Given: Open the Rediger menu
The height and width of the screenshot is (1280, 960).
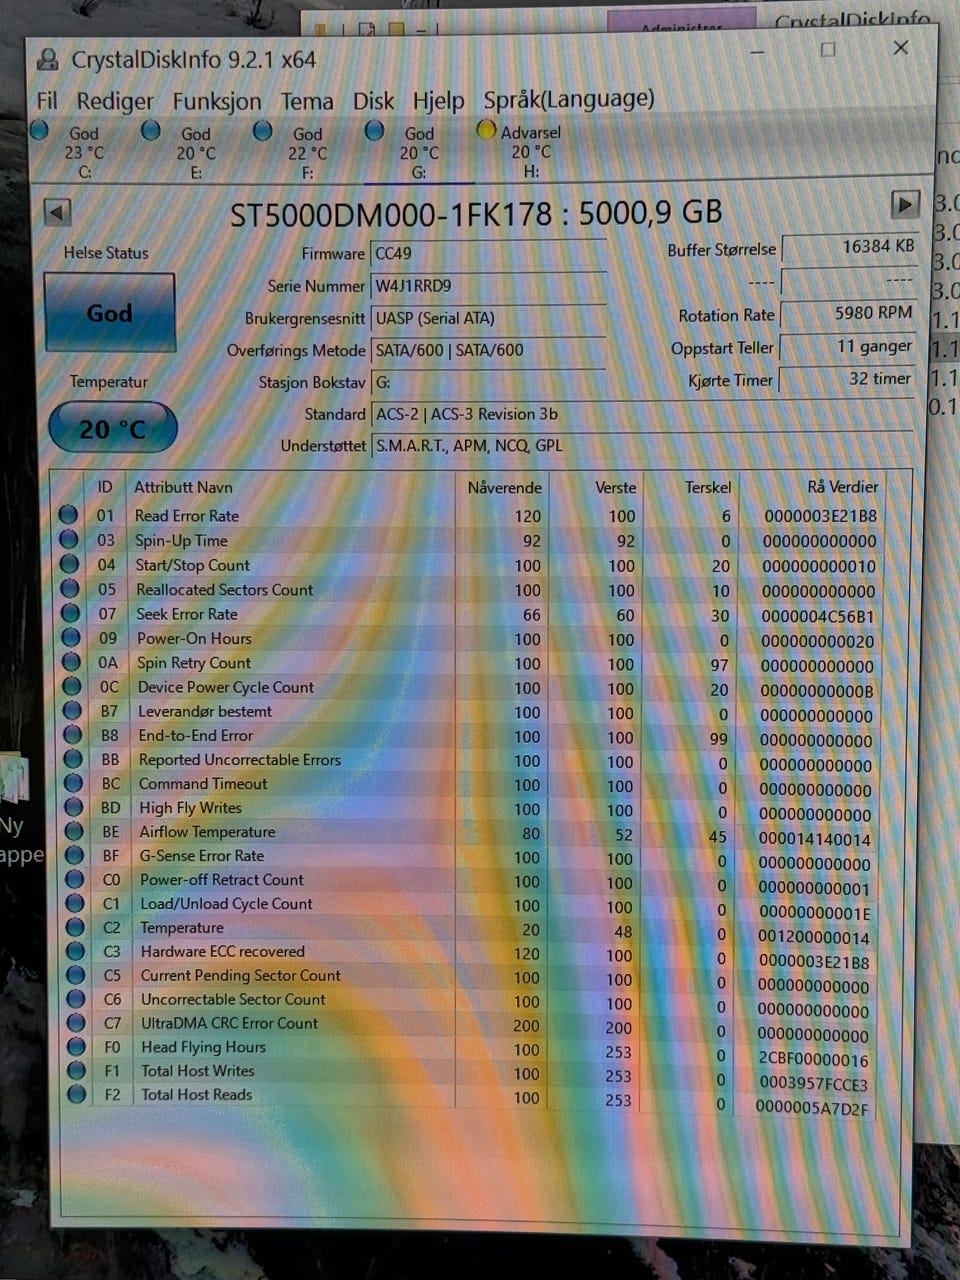Looking at the screenshot, I should click(115, 101).
